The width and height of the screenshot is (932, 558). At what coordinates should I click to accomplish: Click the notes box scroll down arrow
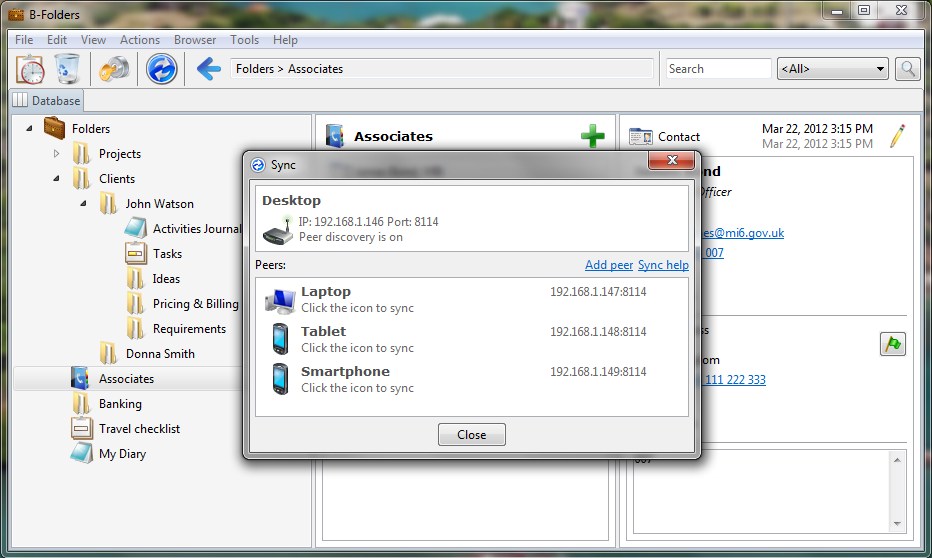897,524
